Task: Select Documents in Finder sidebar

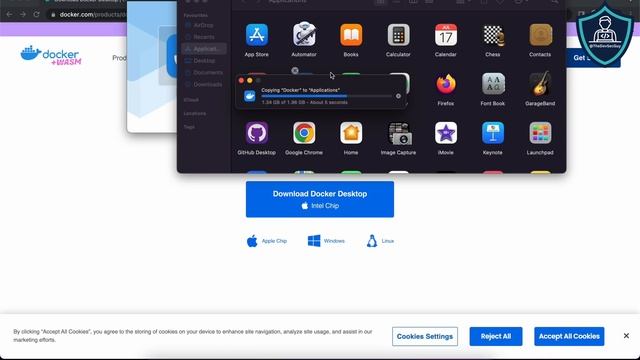Action: (x=204, y=73)
